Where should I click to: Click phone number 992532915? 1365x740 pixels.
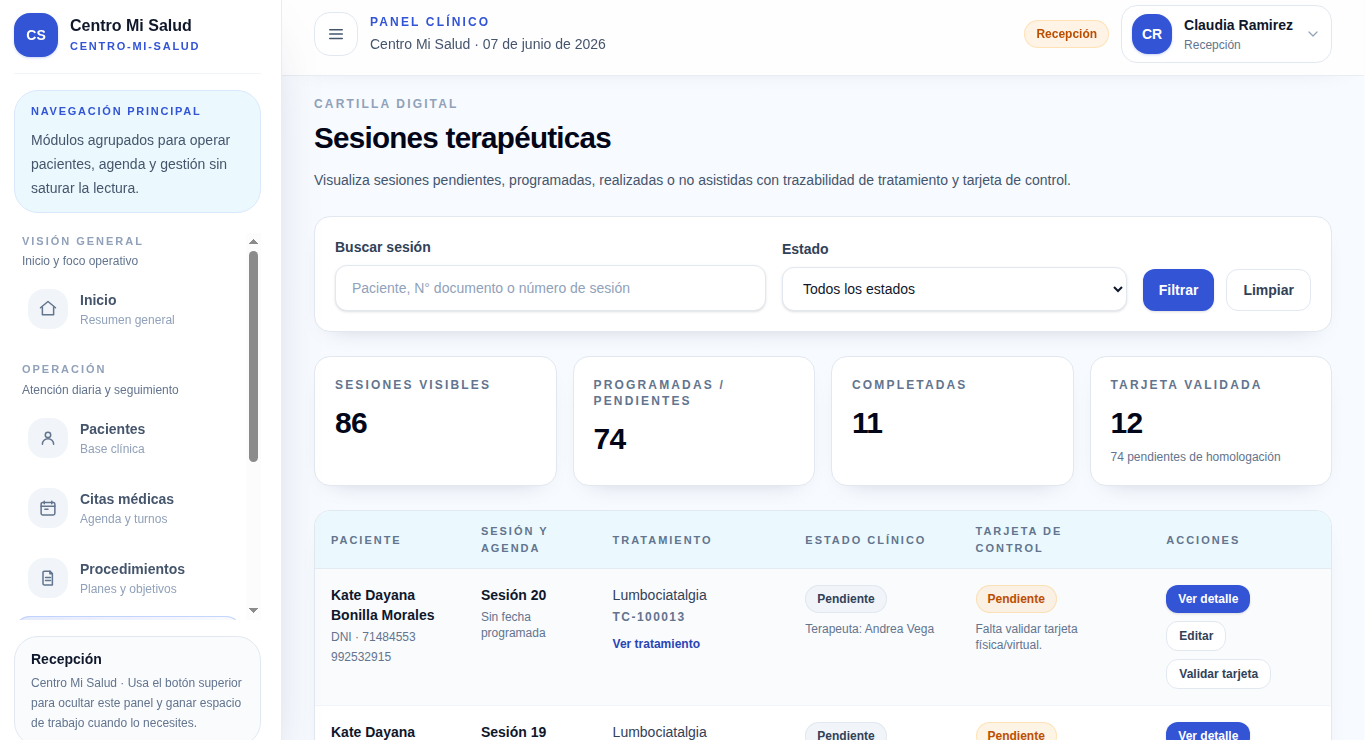click(361, 657)
